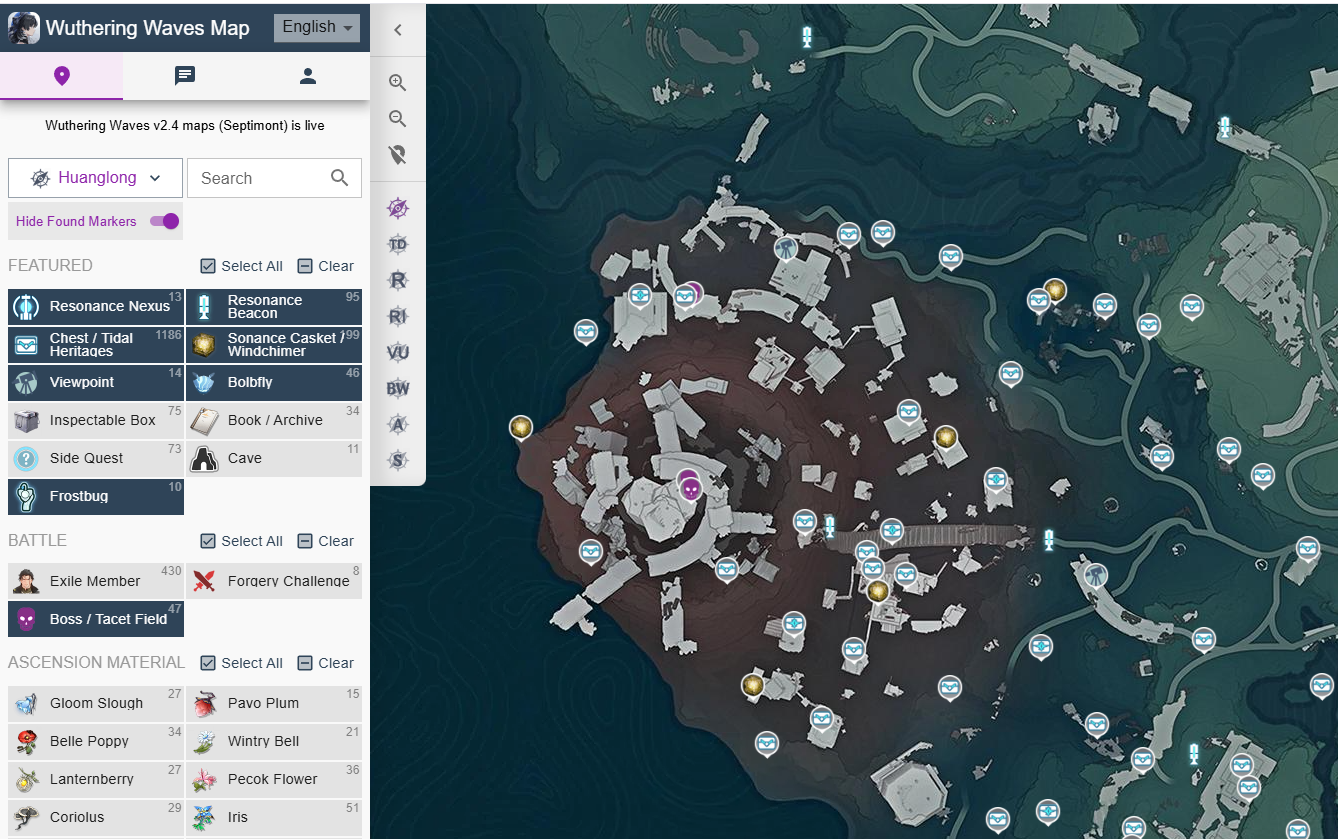The height and width of the screenshot is (839, 1338).
Task: Toggle Resonance Beacon markers
Action: (x=274, y=307)
